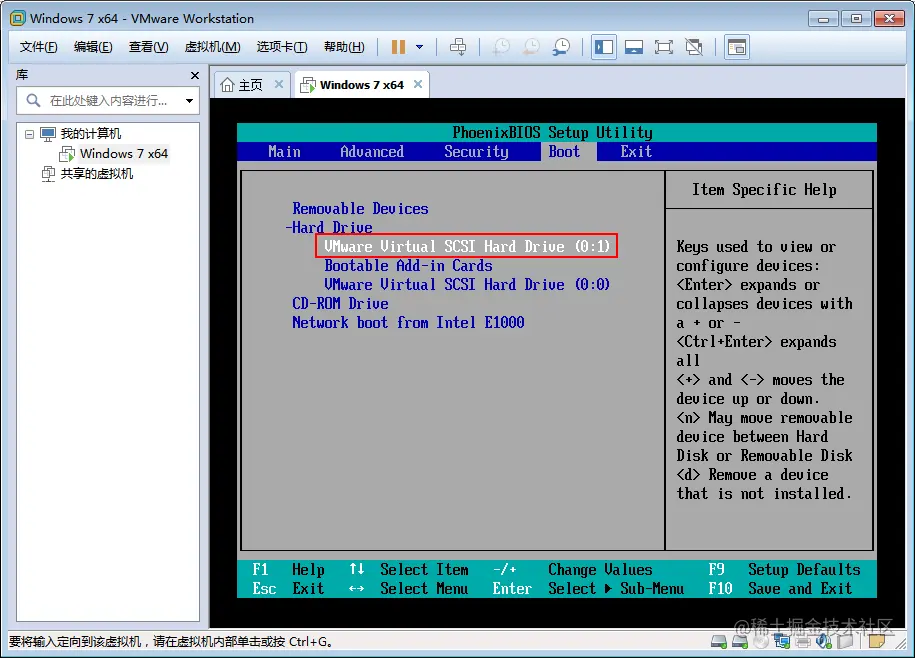This screenshot has width=915, height=658.
Task: Send Ctrl+Alt+Del using the keyboard toolbar icon
Action: coord(458,47)
